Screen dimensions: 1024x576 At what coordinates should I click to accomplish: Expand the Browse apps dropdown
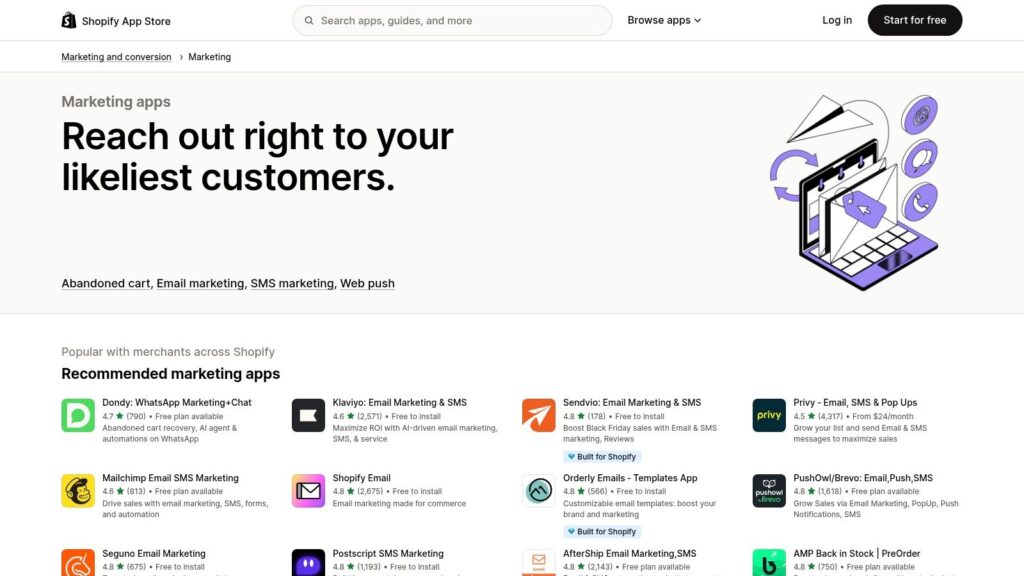pyautogui.click(x=664, y=20)
